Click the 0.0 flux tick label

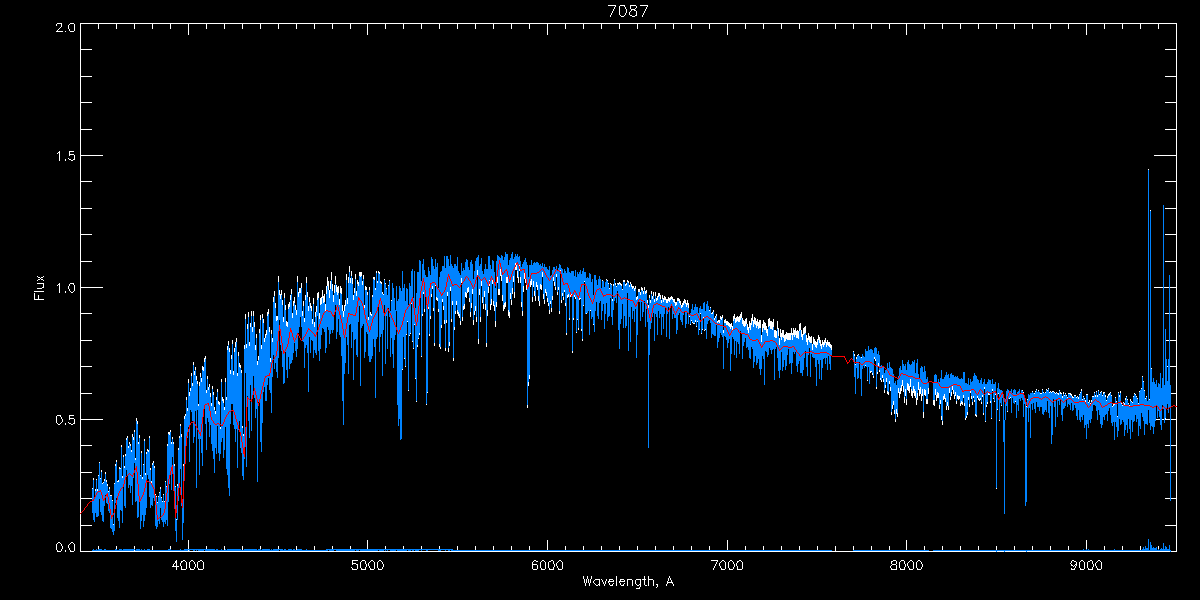66,548
